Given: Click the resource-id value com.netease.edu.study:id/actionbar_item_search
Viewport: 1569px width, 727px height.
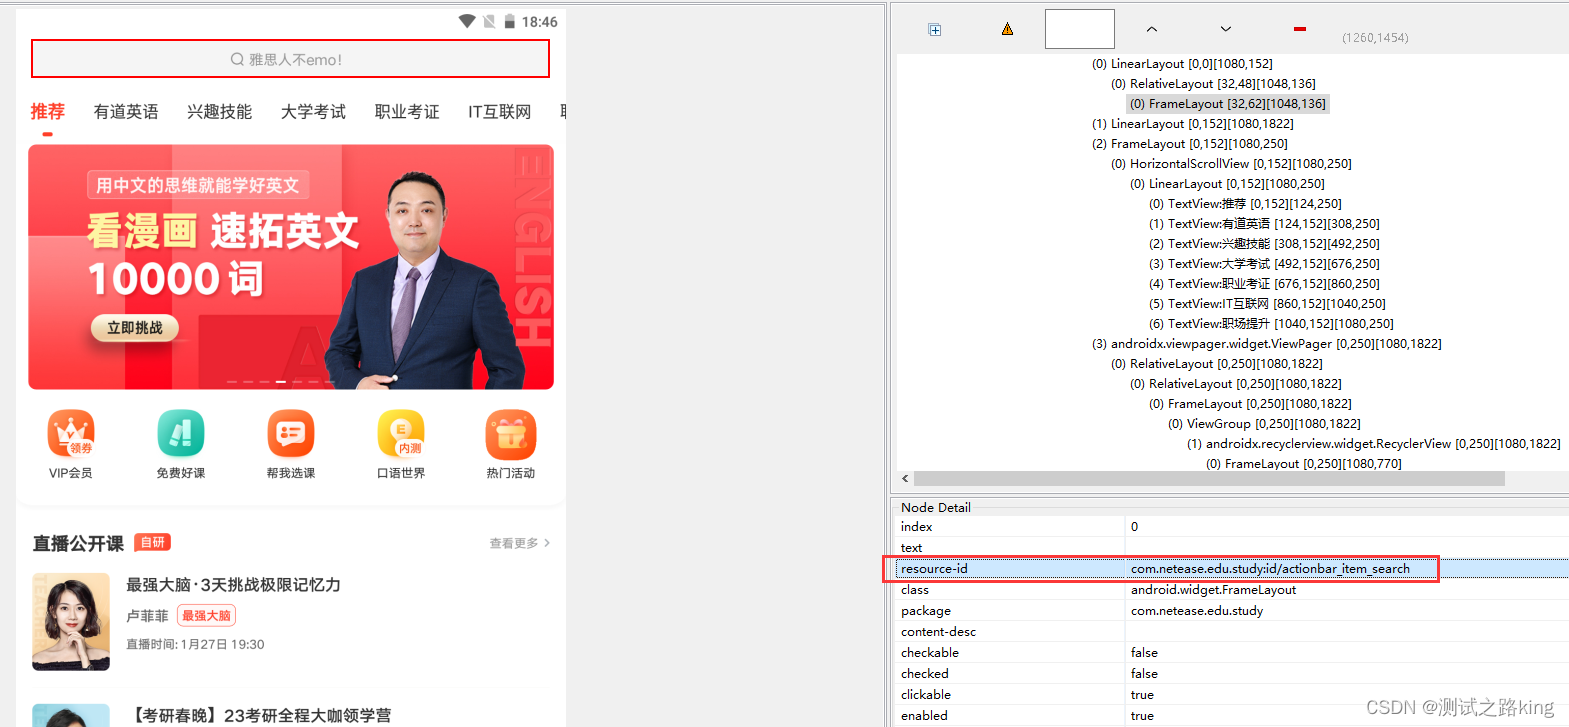Looking at the screenshot, I should pyautogui.click(x=1270, y=569).
